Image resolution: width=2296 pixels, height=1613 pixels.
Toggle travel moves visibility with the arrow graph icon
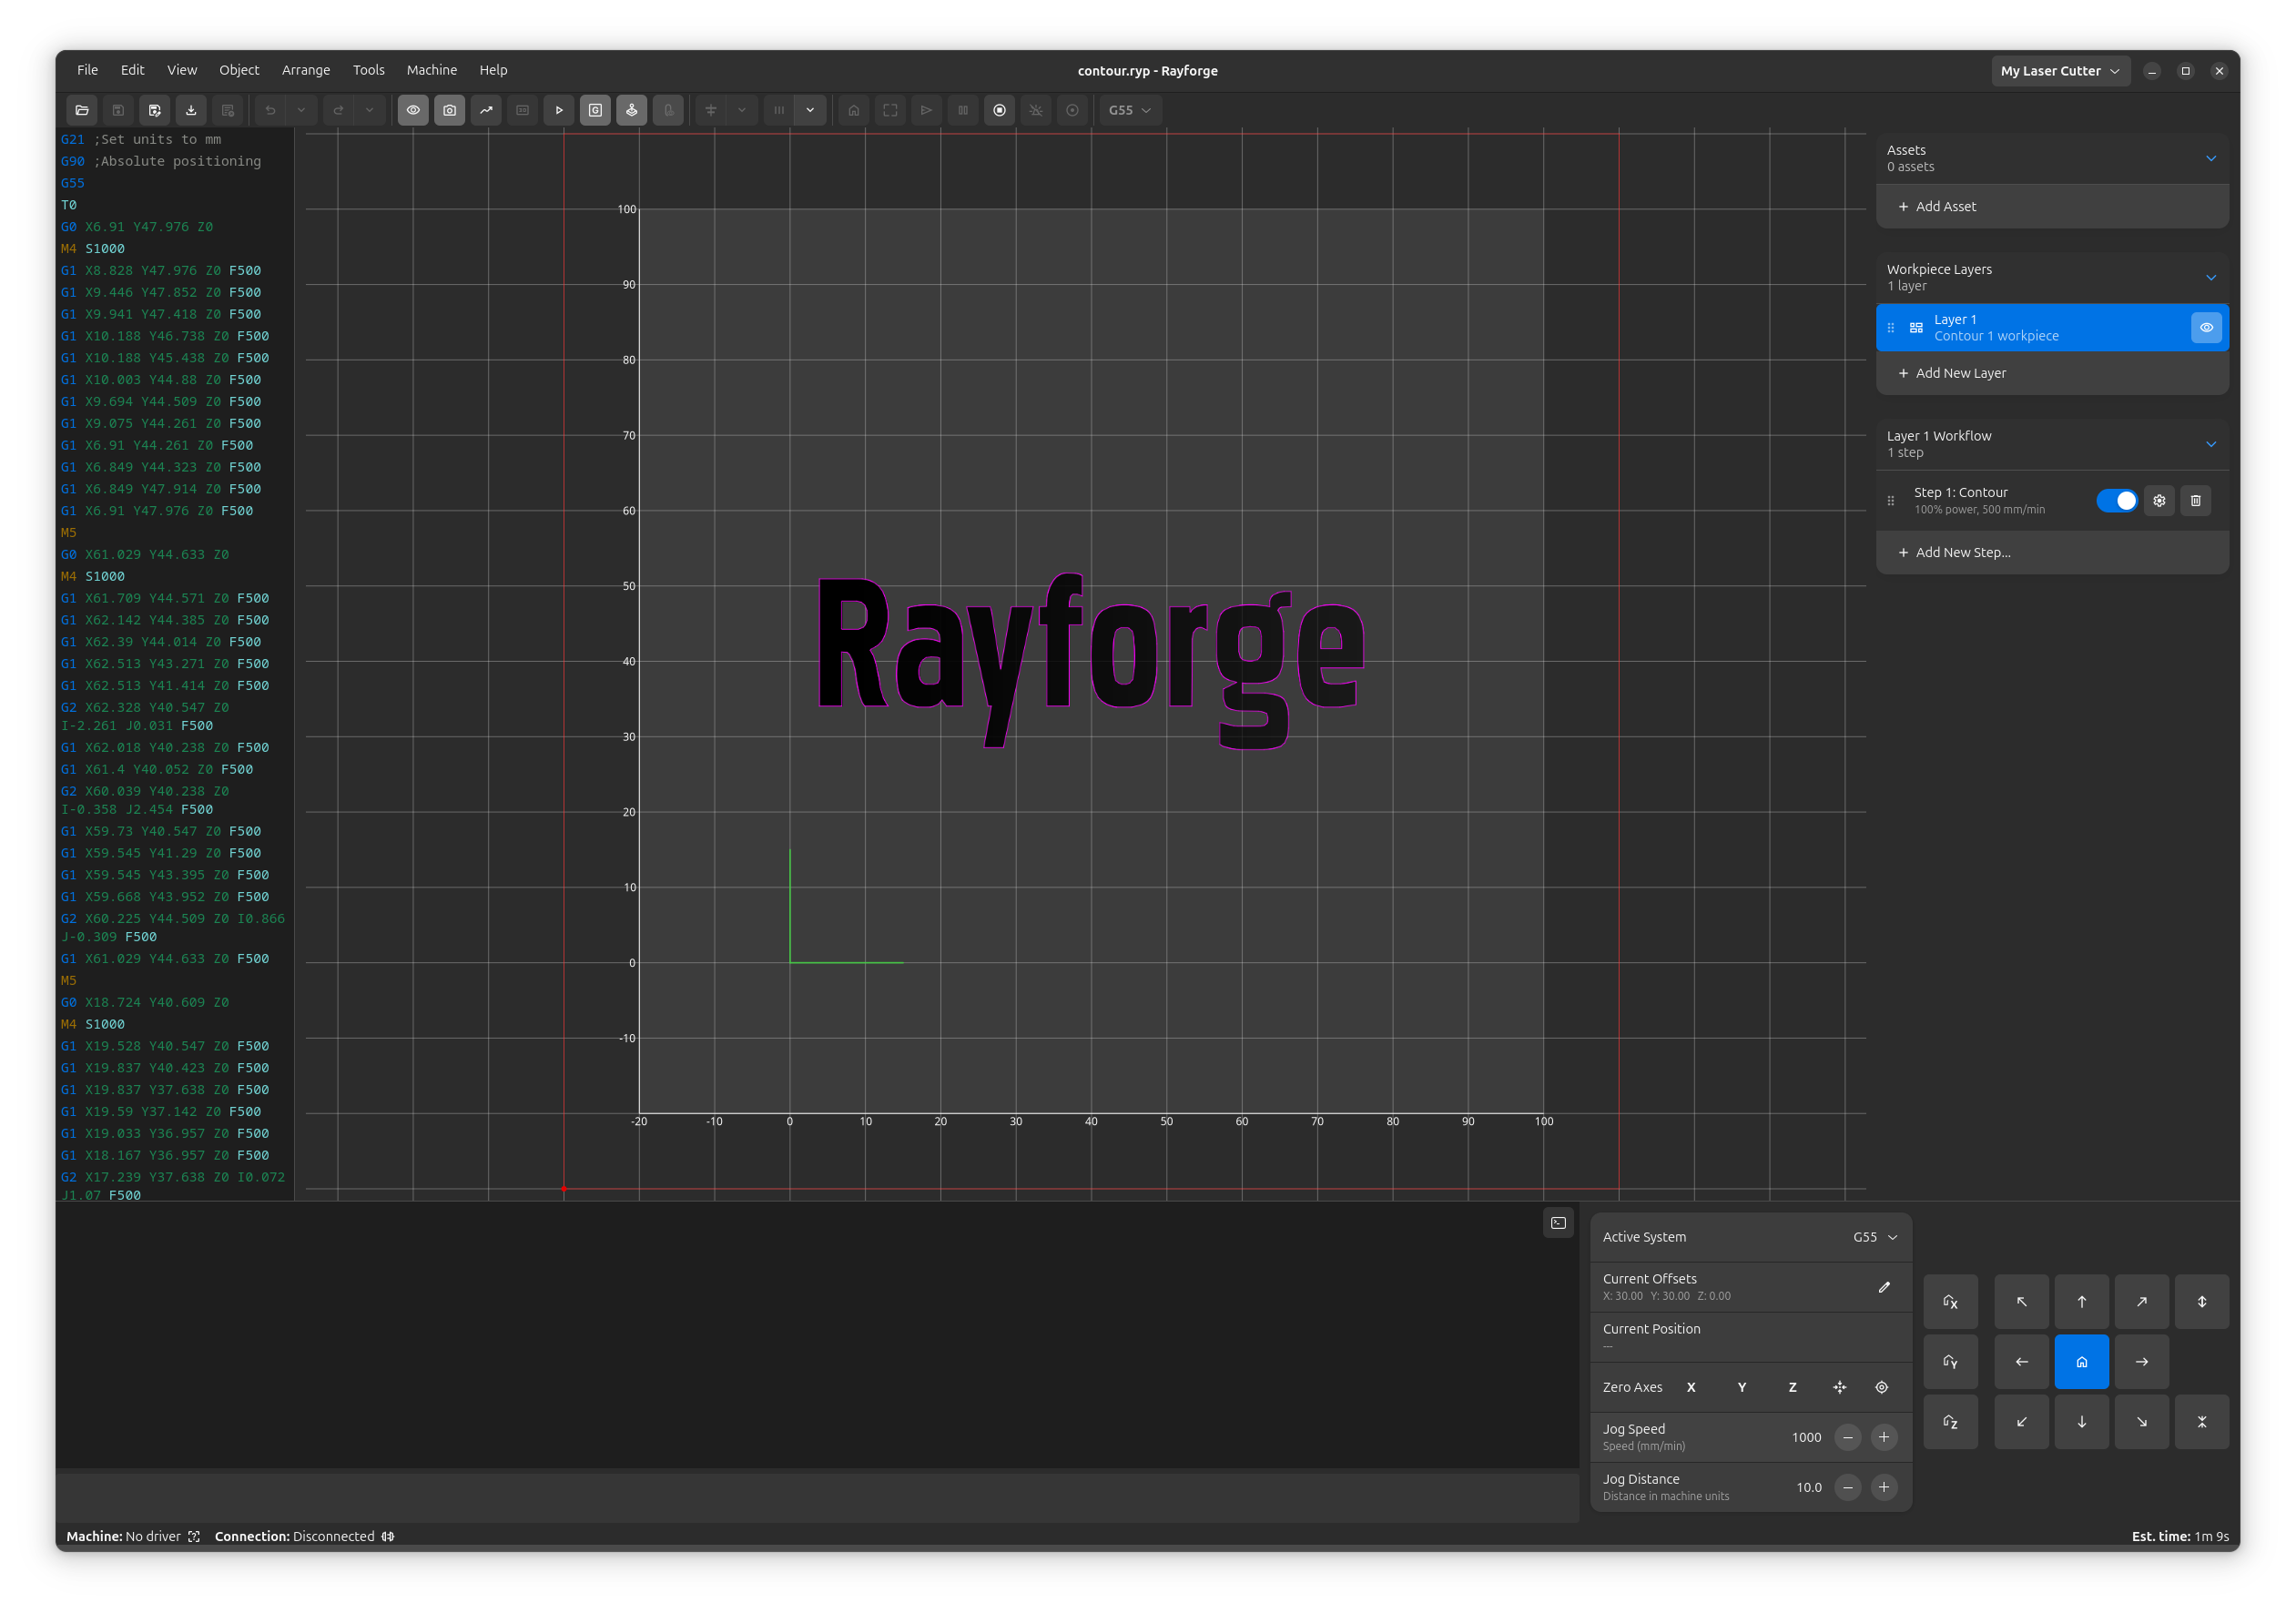(486, 110)
